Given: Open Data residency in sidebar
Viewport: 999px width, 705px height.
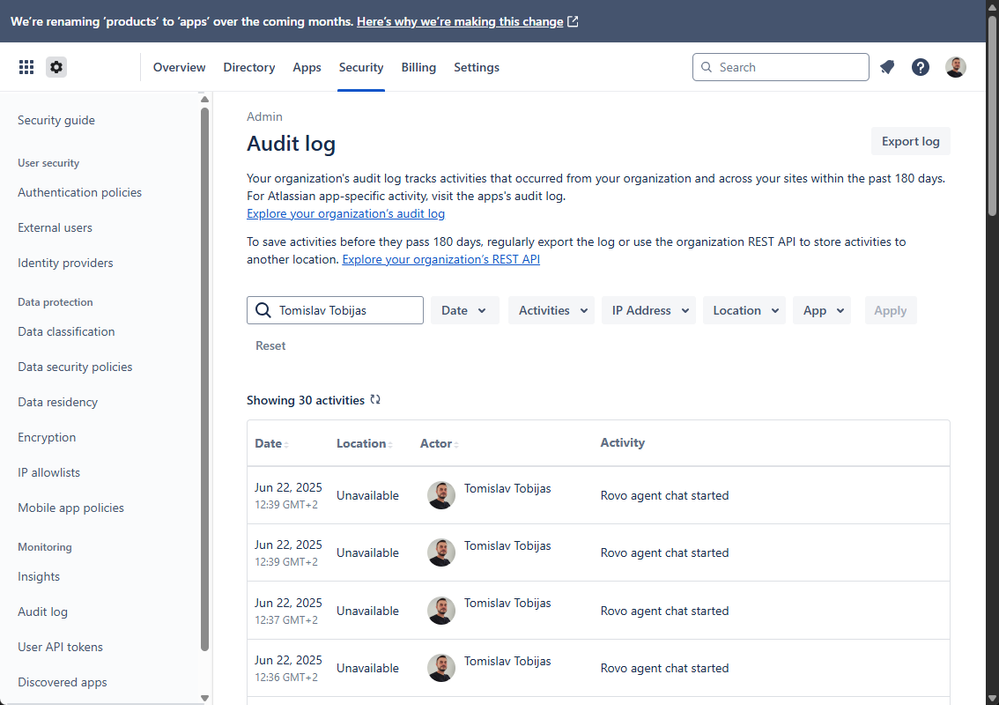Looking at the screenshot, I should (x=57, y=402).
